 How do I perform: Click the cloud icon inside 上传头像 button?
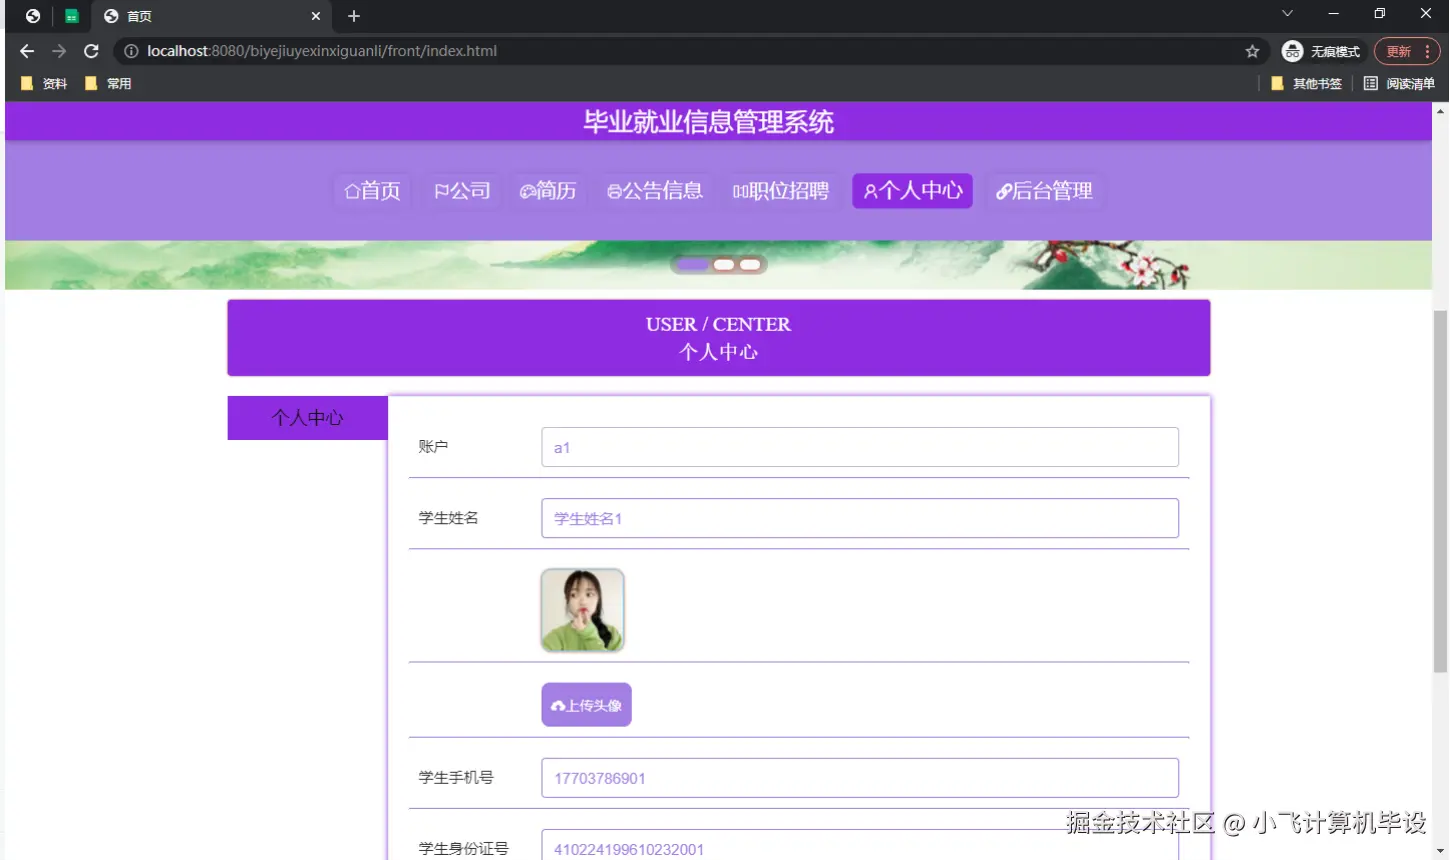[557, 704]
